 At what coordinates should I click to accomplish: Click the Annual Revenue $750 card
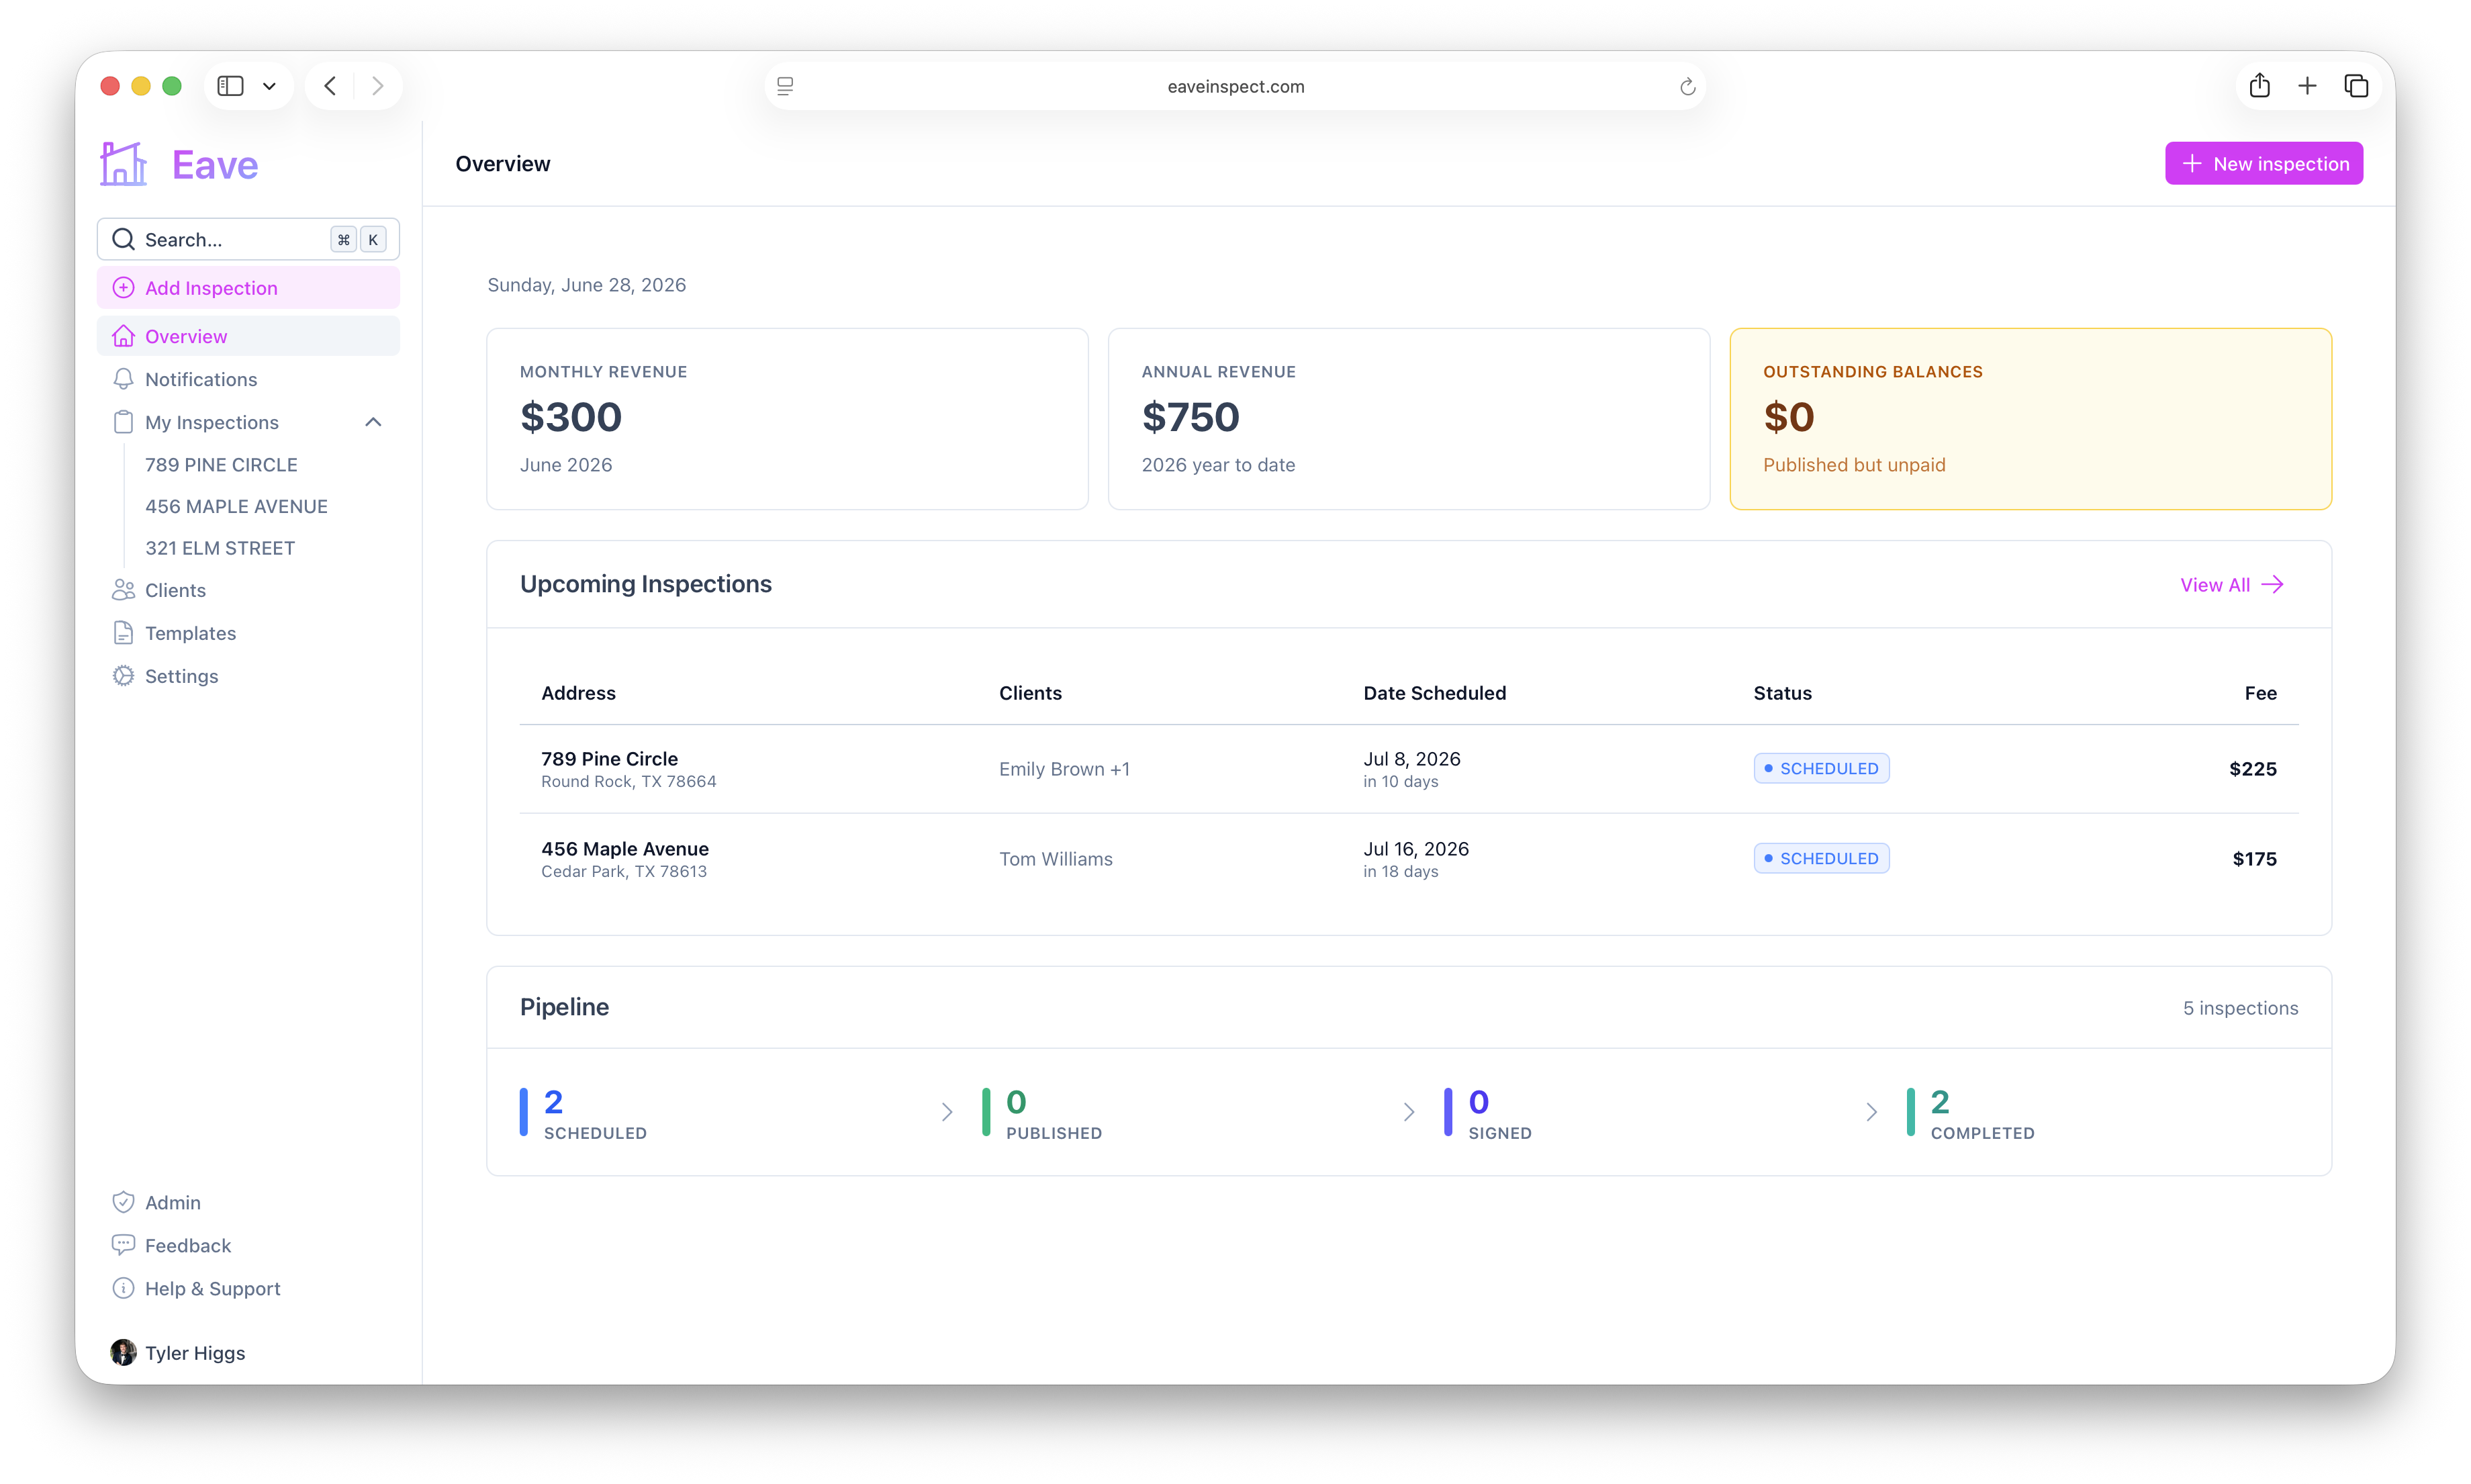point(1409,419)
